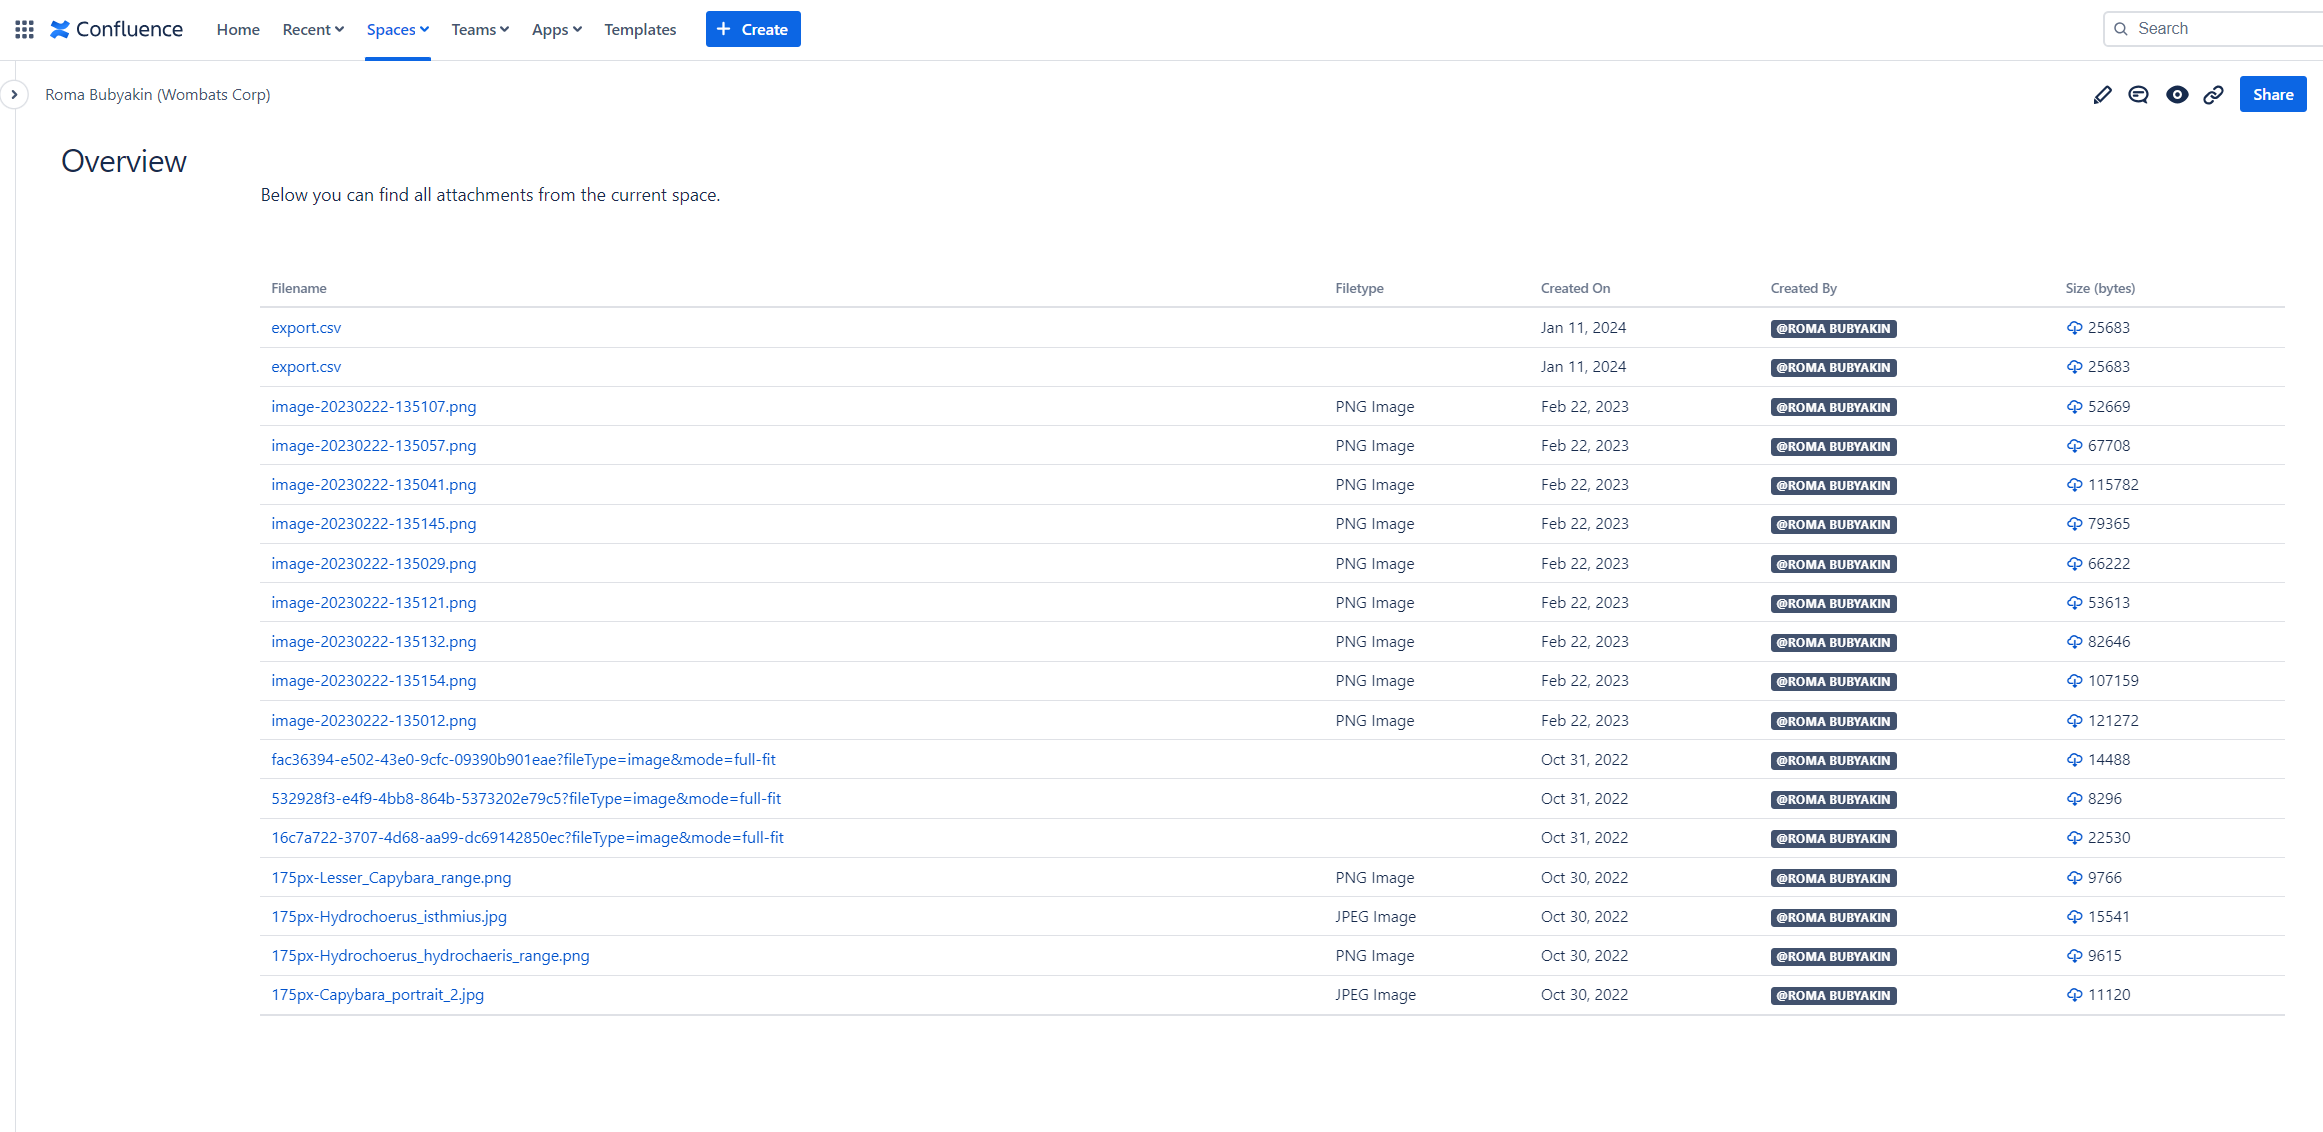The image size is (2323, 1132).
Task: Open the Recent dropdown menu
Action: [x=313, y=29]
